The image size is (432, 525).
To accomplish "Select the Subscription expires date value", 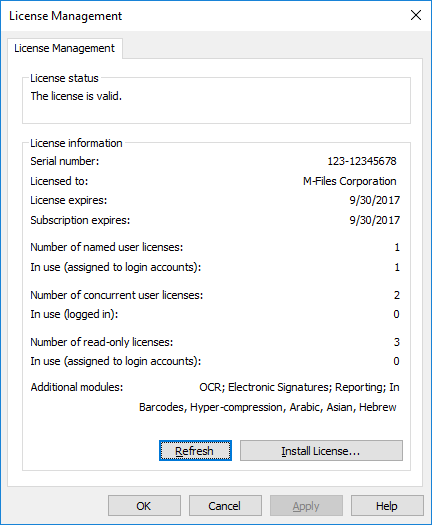I will (374, 220).
